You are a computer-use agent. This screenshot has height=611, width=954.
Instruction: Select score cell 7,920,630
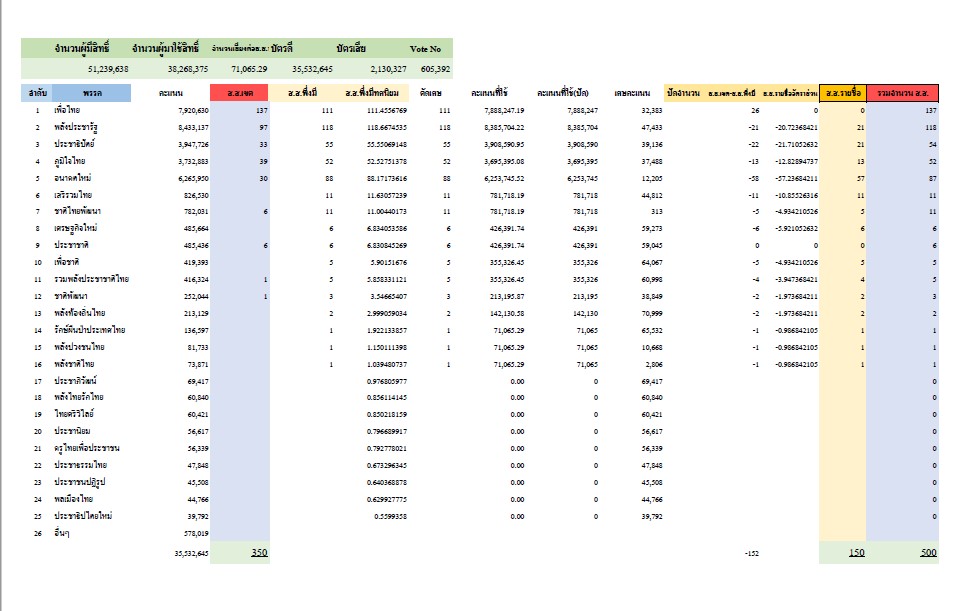pos(193,110)
